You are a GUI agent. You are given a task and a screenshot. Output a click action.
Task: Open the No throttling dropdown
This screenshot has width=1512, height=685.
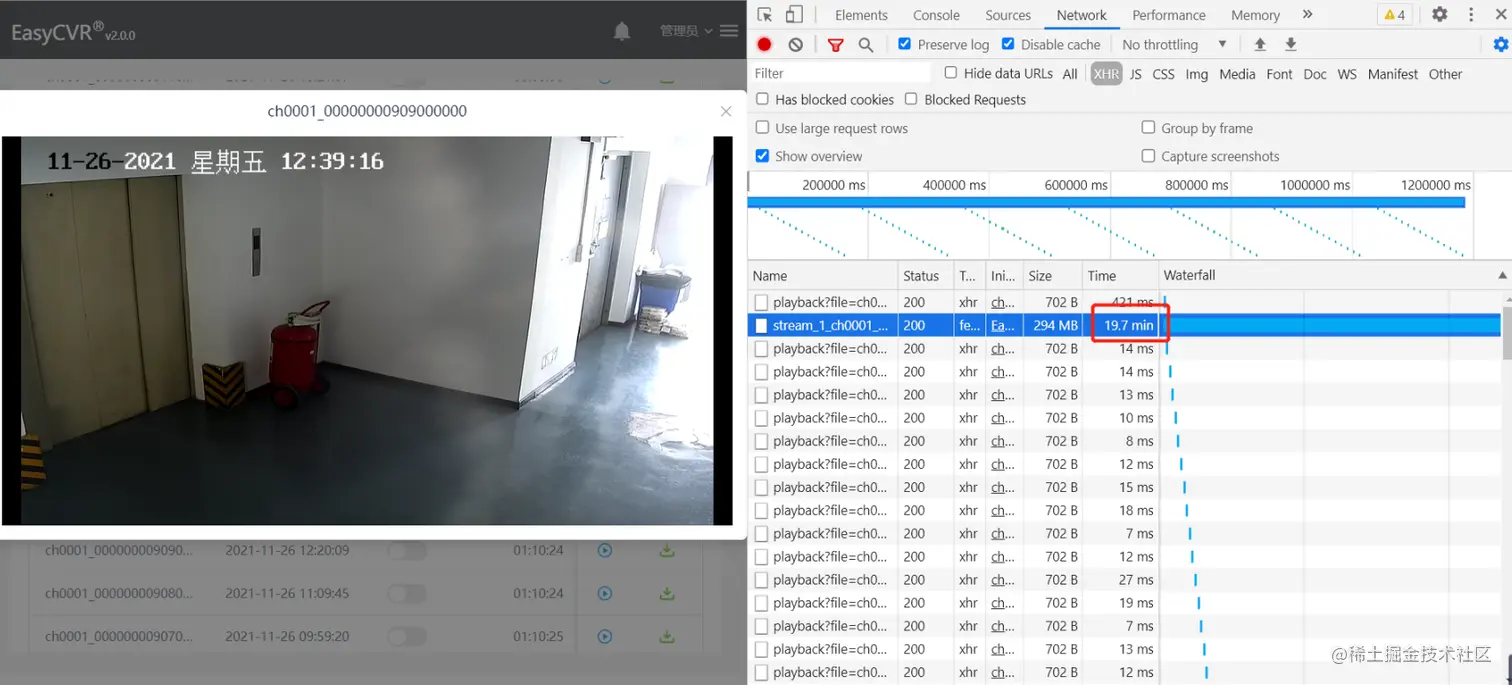(1174, 45)
